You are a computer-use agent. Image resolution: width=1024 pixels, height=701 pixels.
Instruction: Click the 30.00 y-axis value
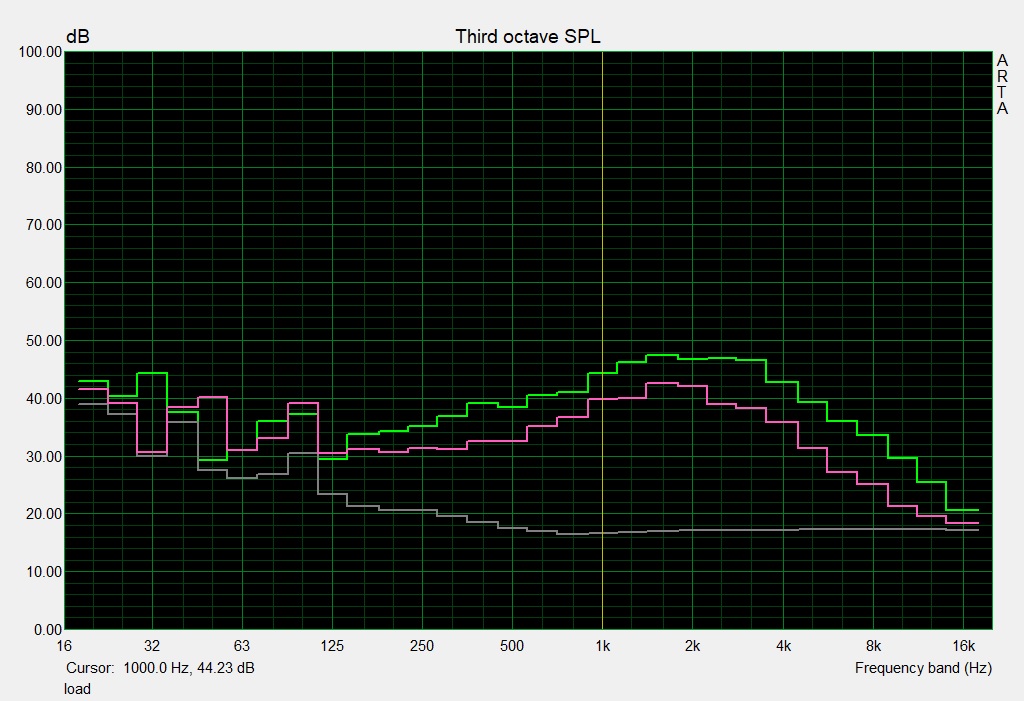[x=44, y=457]
